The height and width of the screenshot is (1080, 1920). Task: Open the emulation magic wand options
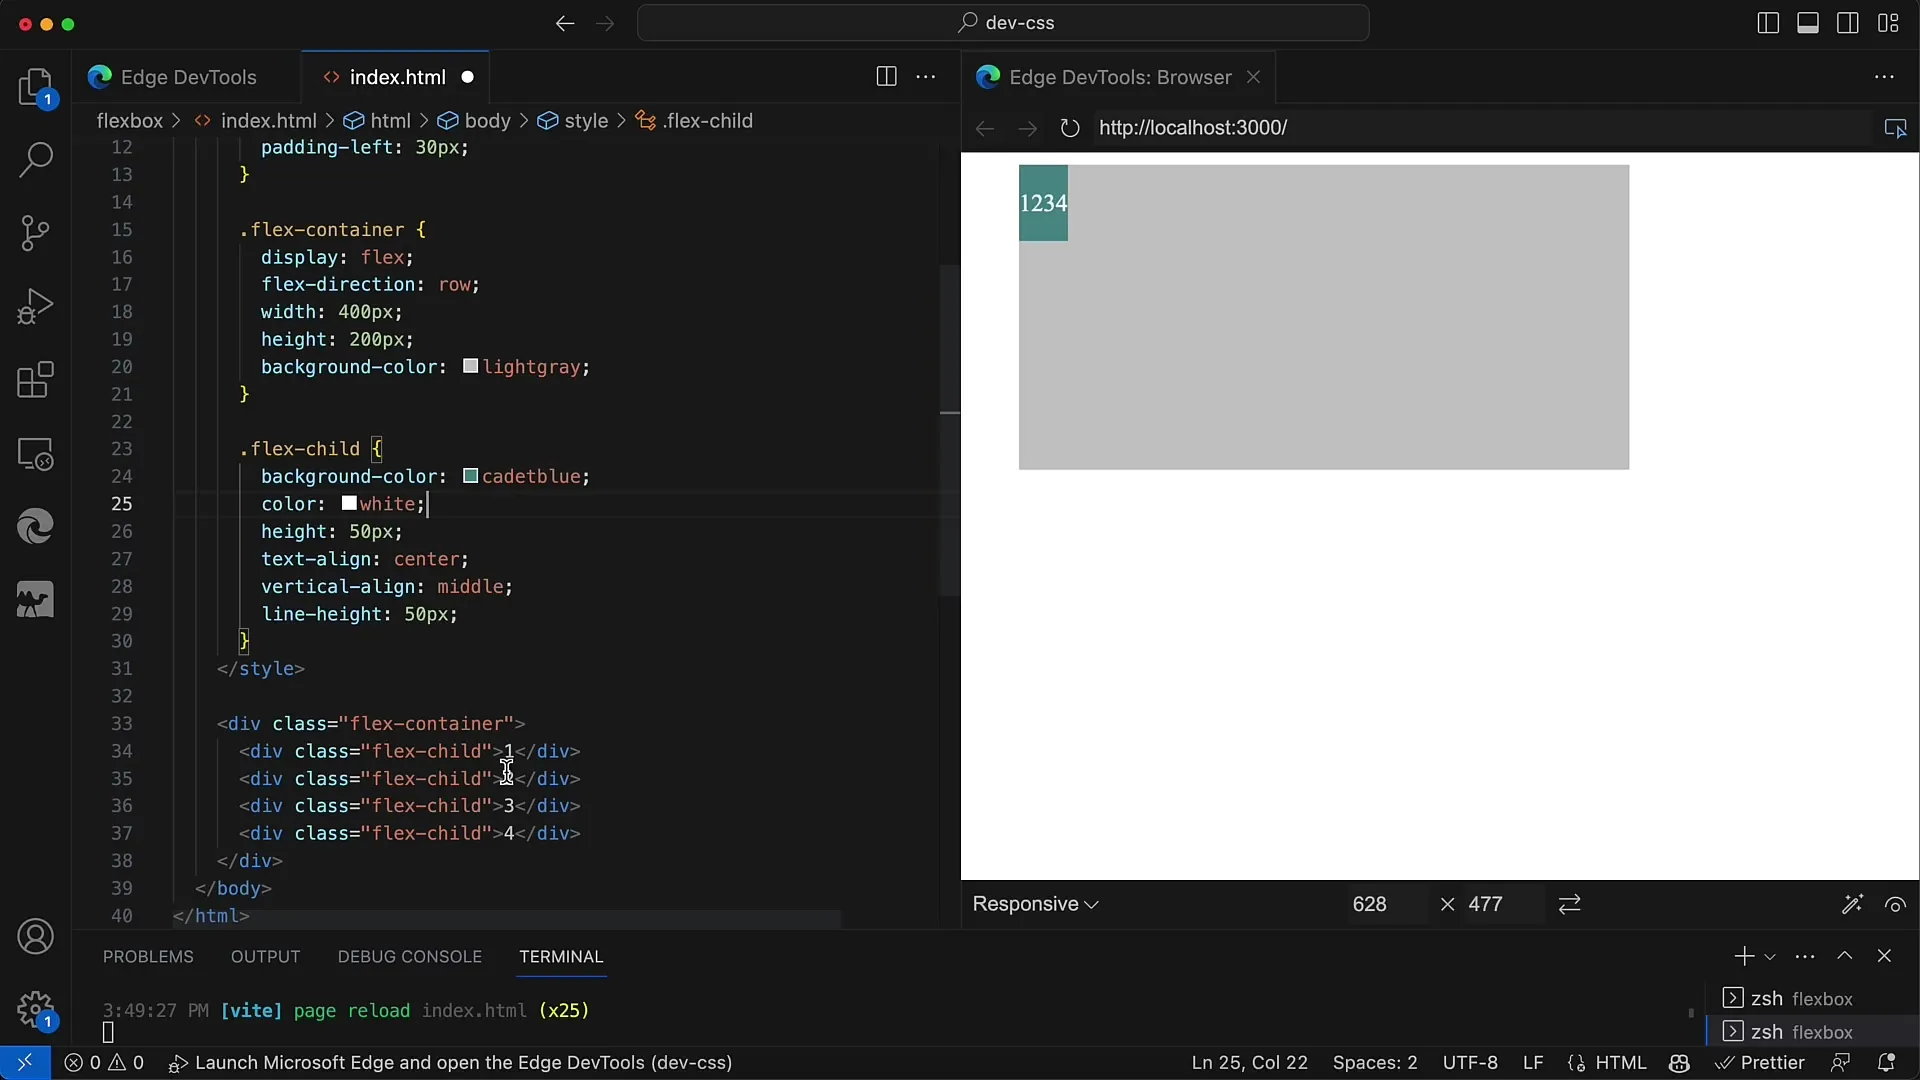click(1852, 904)
